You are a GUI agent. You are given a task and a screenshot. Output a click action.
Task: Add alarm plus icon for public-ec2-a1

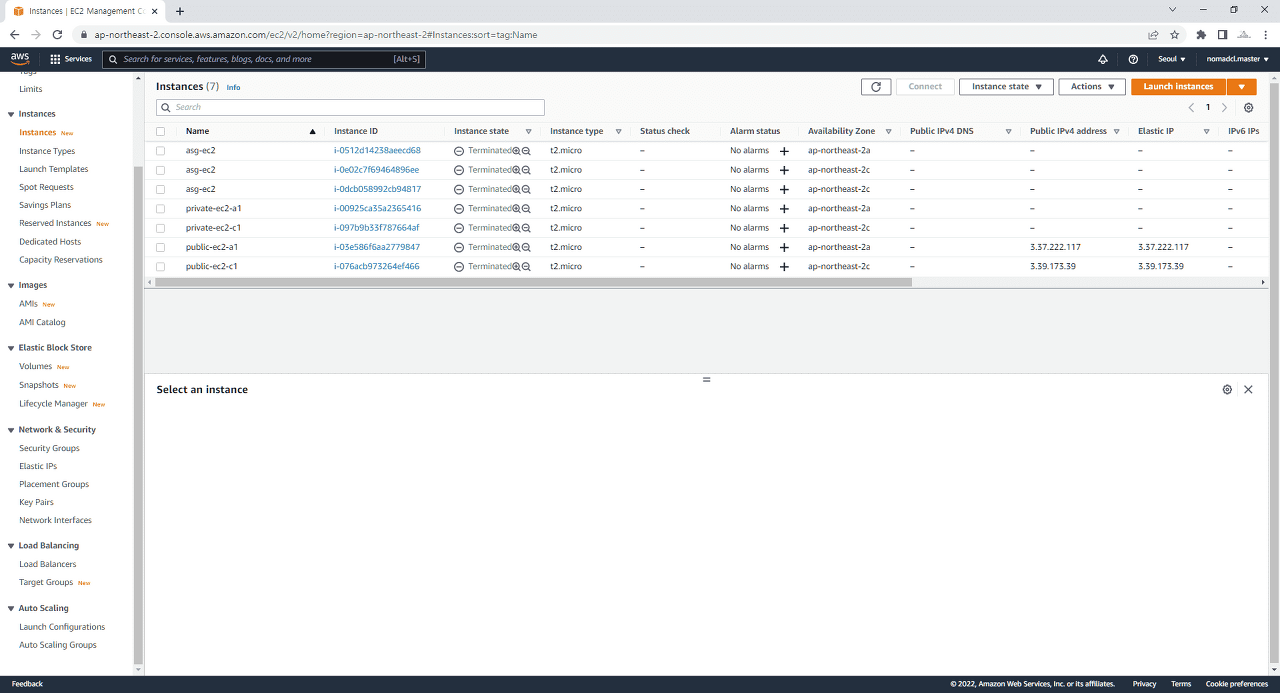[x=784, y=247]
